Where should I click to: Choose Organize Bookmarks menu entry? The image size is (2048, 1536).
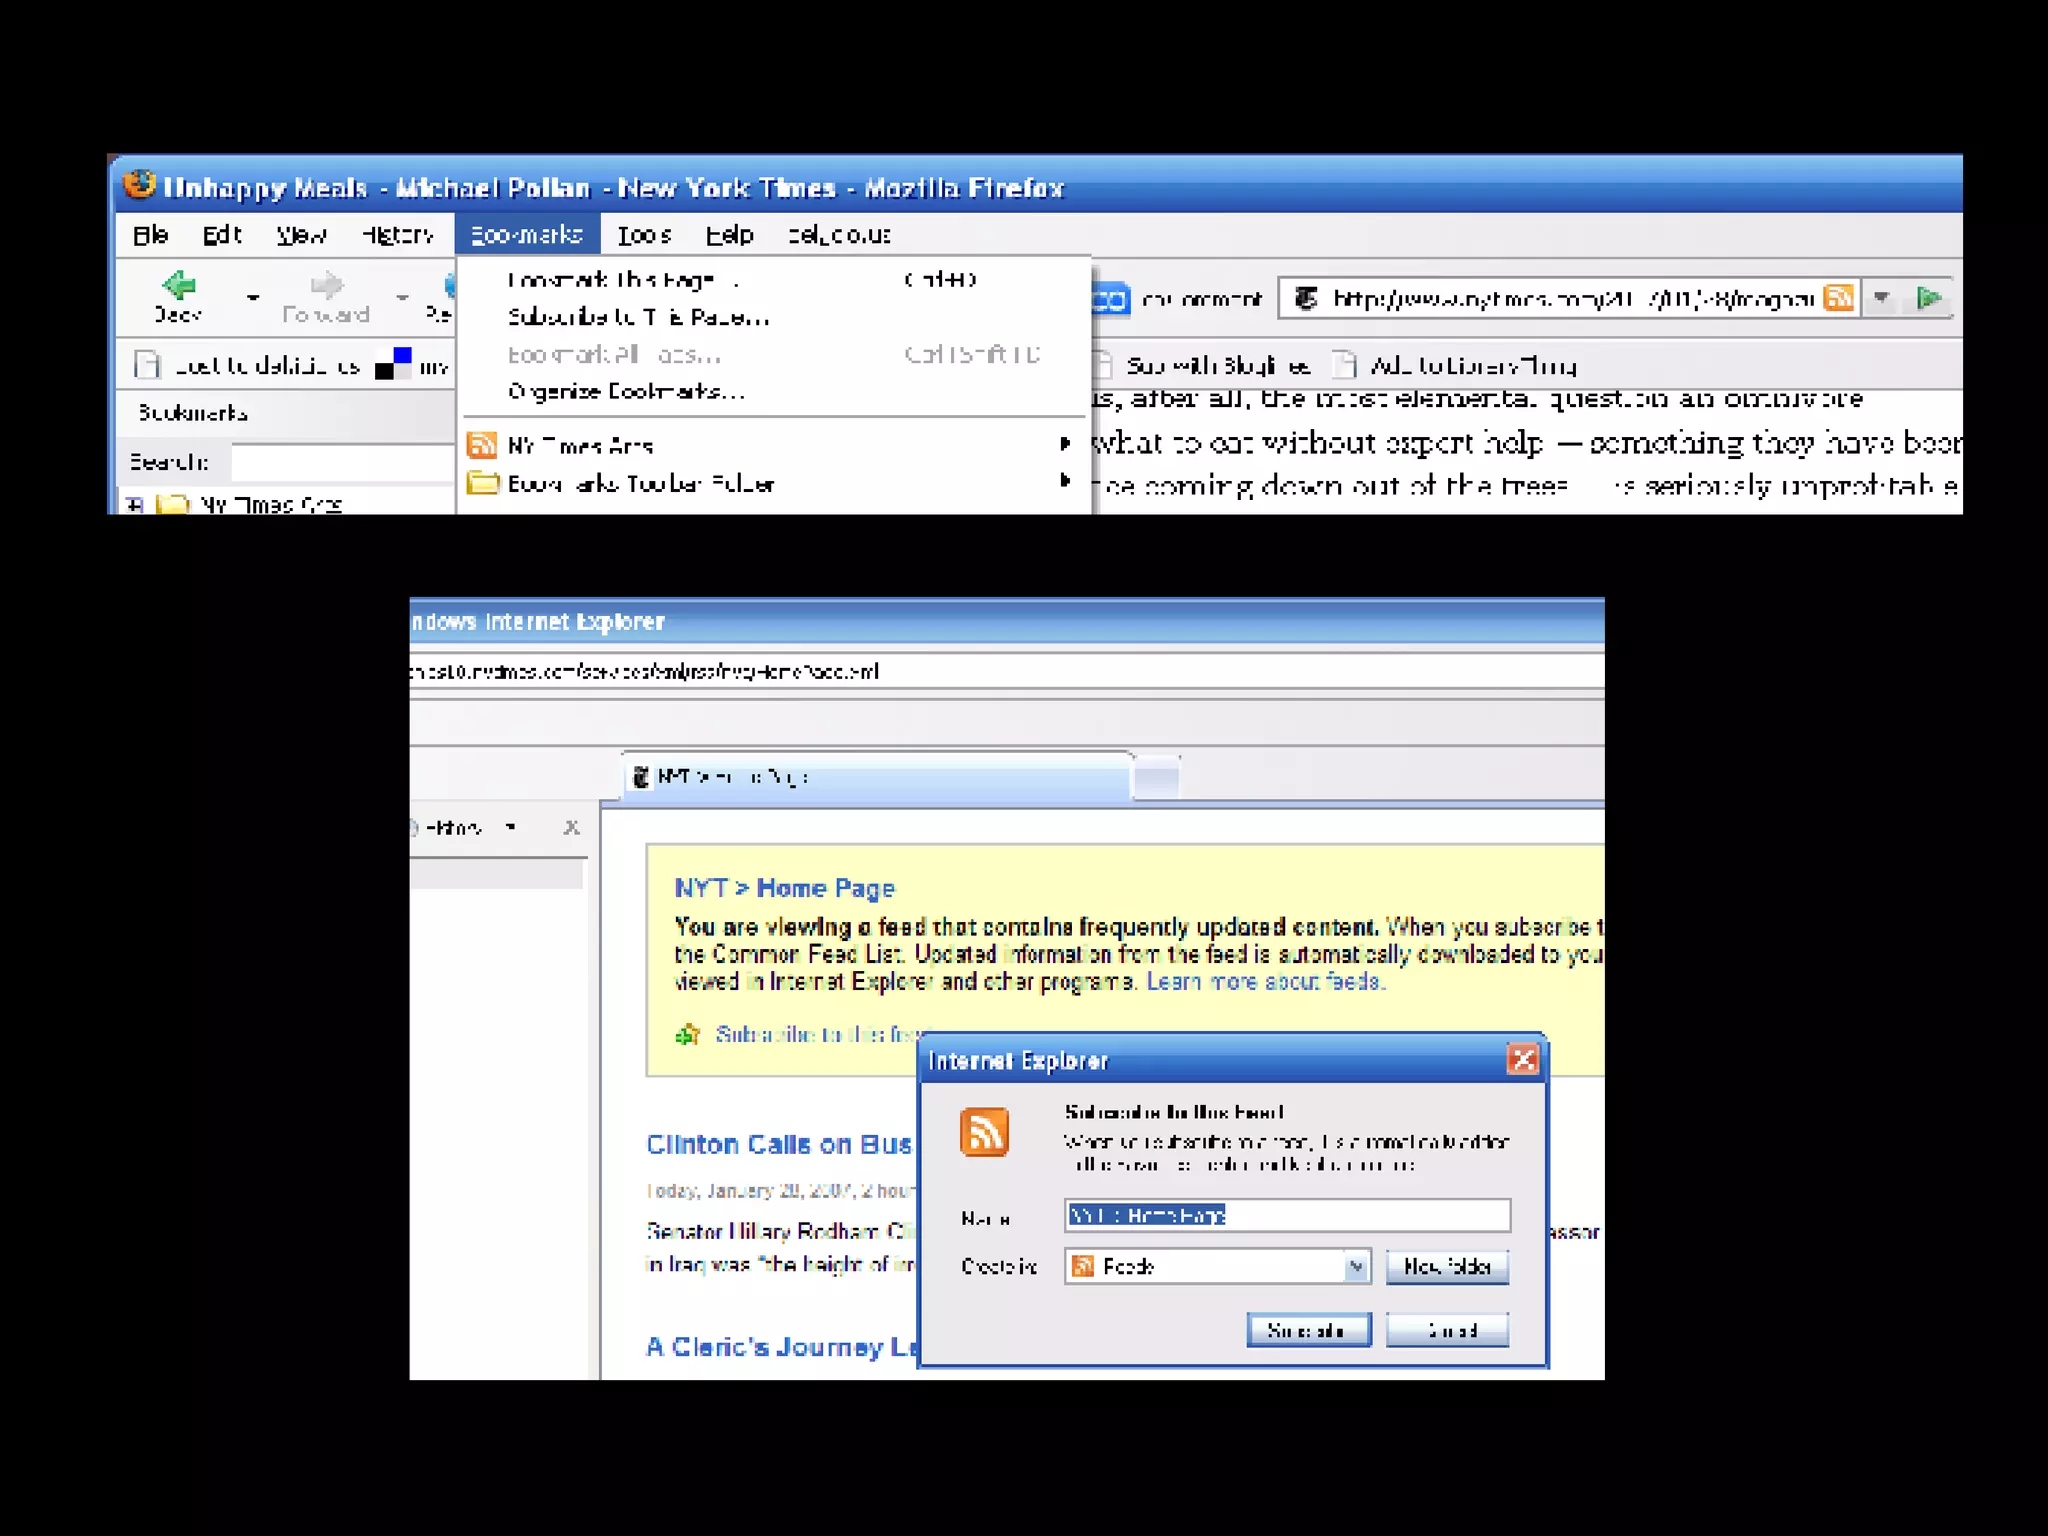click(626, 392)
